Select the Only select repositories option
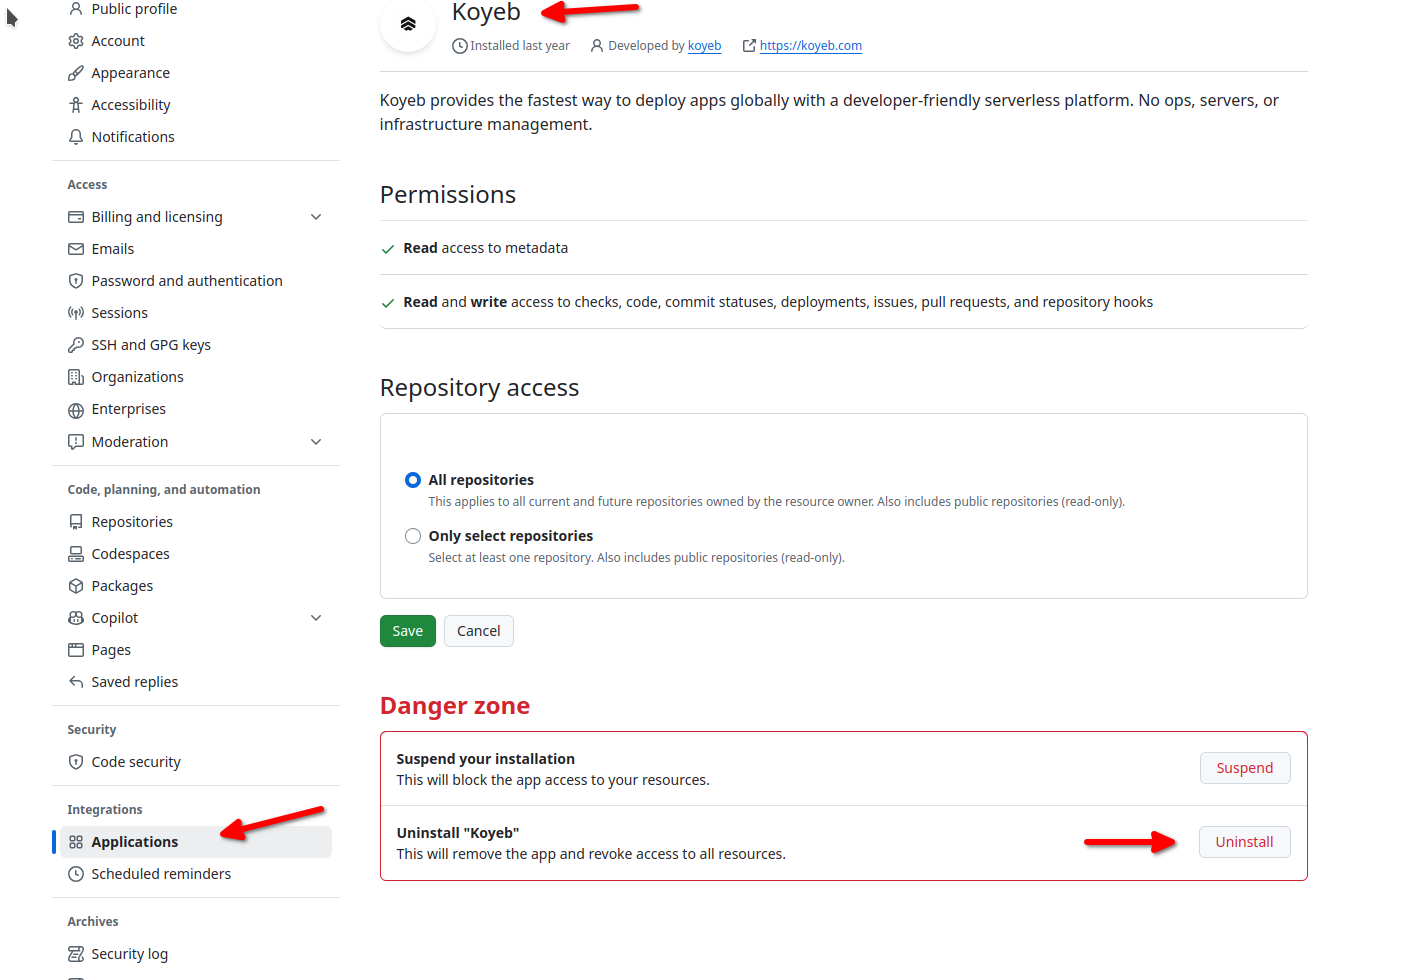Screen dimensions: 1414x980 [x=413, y=536]
